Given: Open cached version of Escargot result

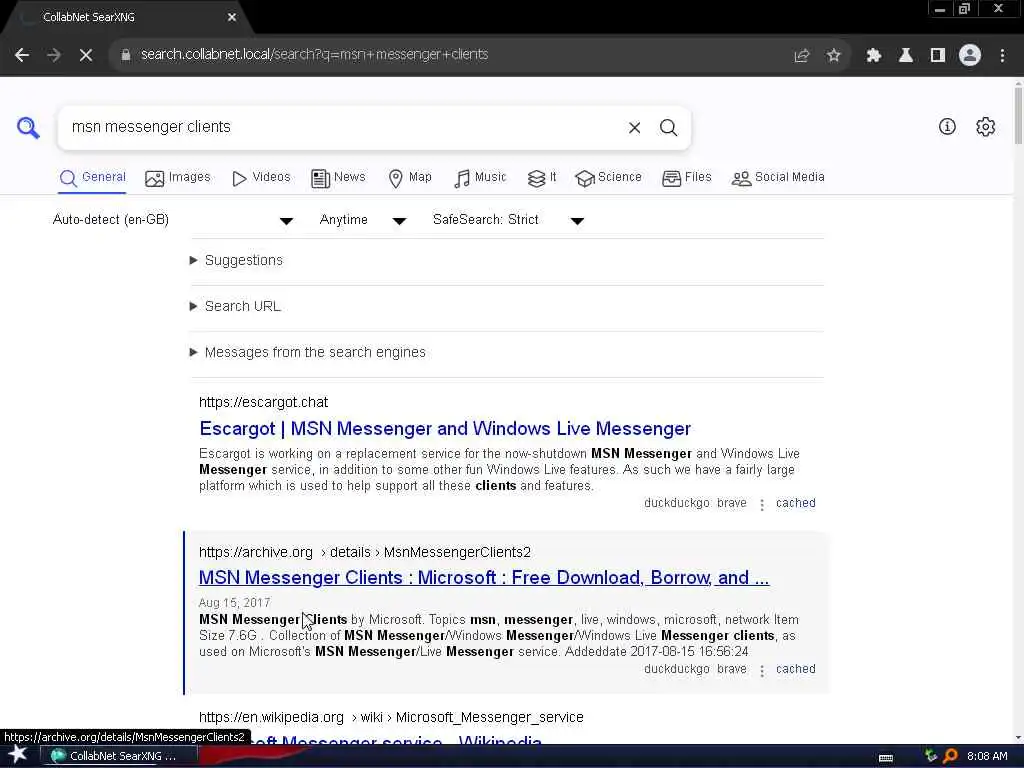Looking at the screenshot, I should [795, 504].
